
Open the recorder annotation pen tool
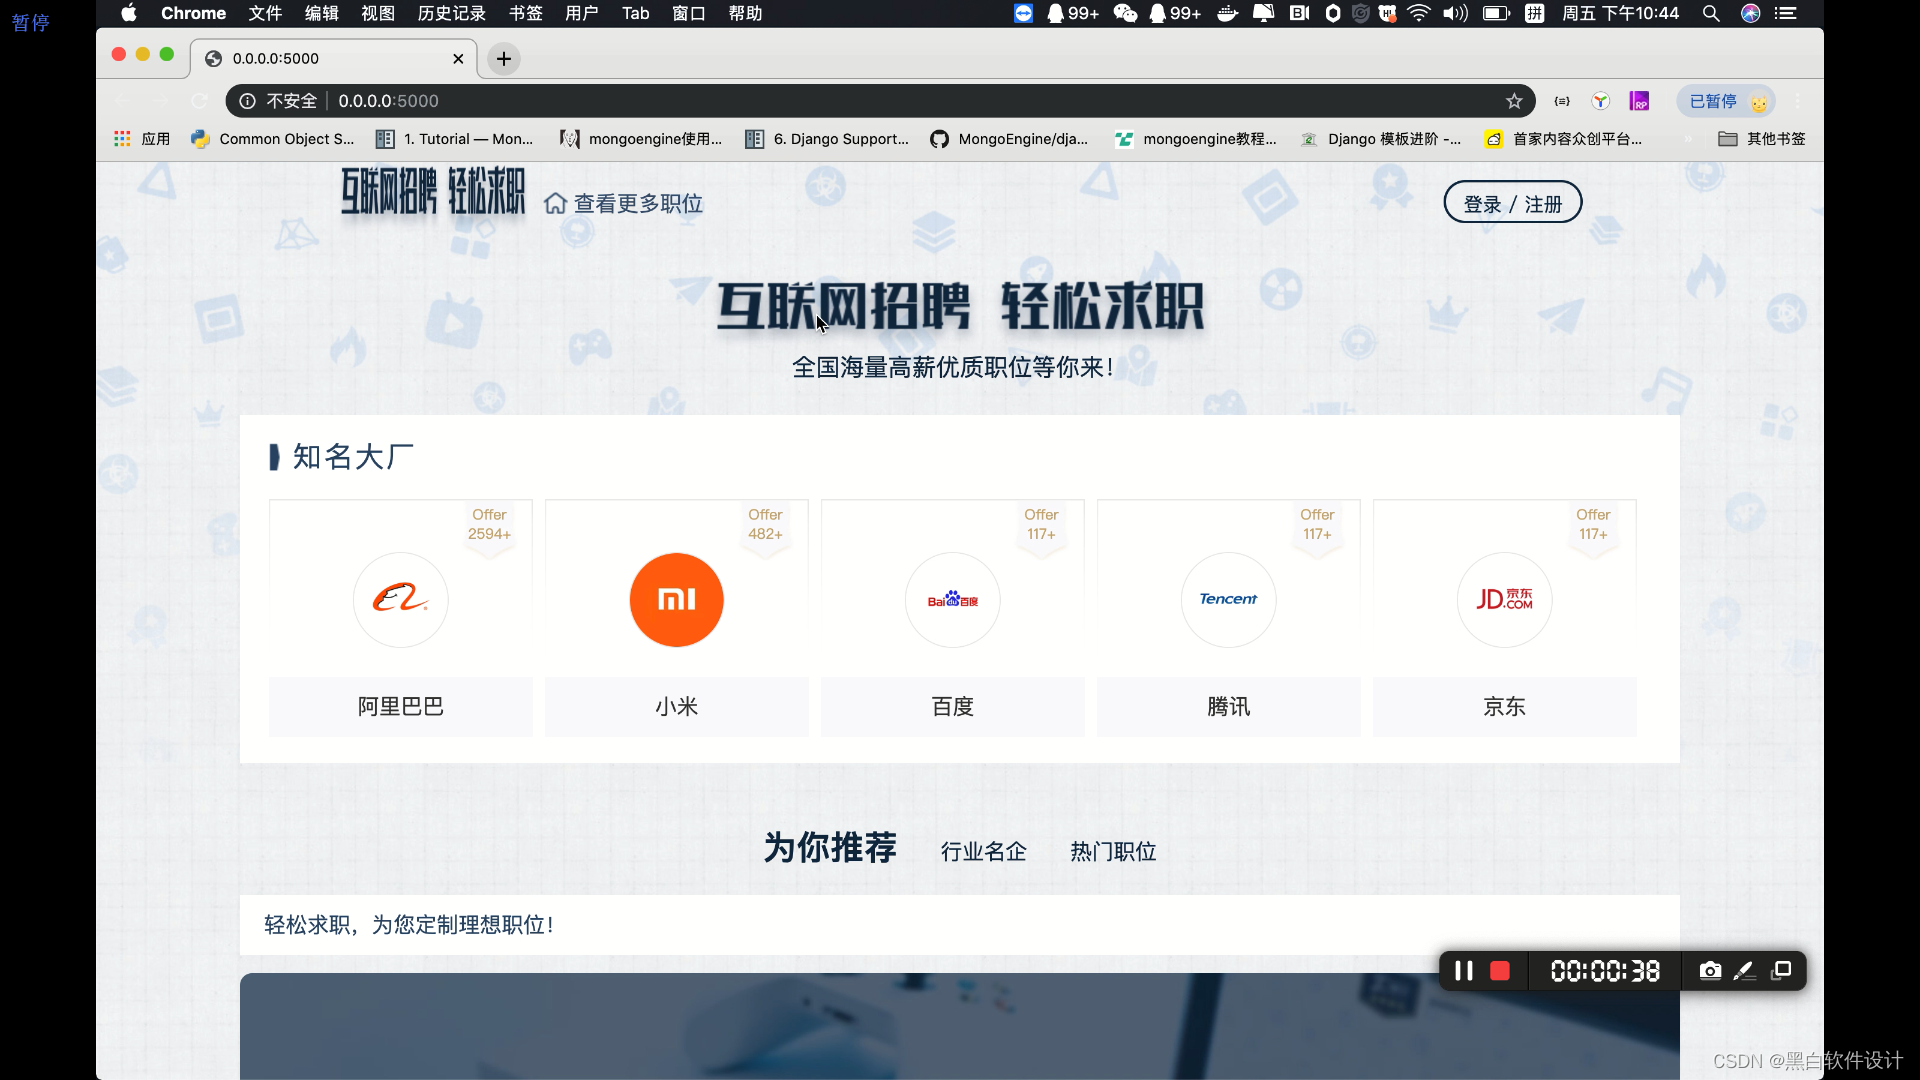pos(1745,971)
